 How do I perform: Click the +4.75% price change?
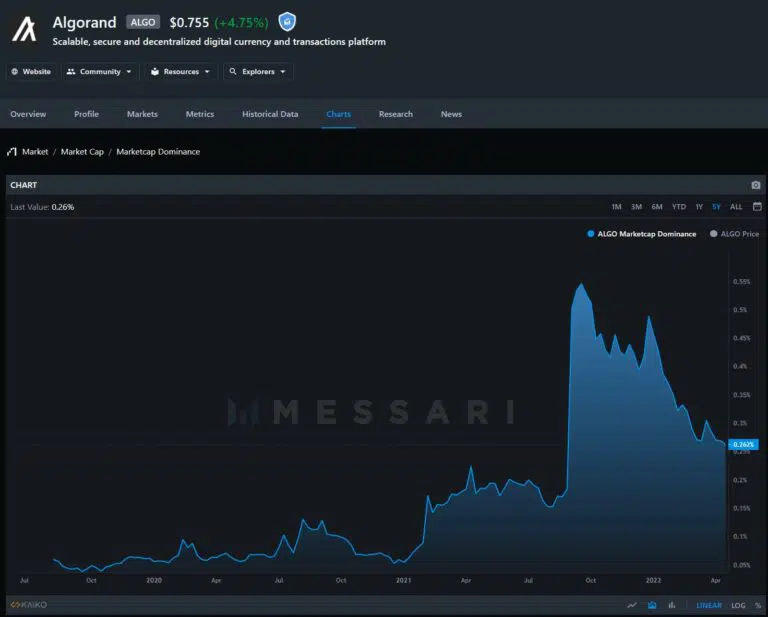click(241, 23)
